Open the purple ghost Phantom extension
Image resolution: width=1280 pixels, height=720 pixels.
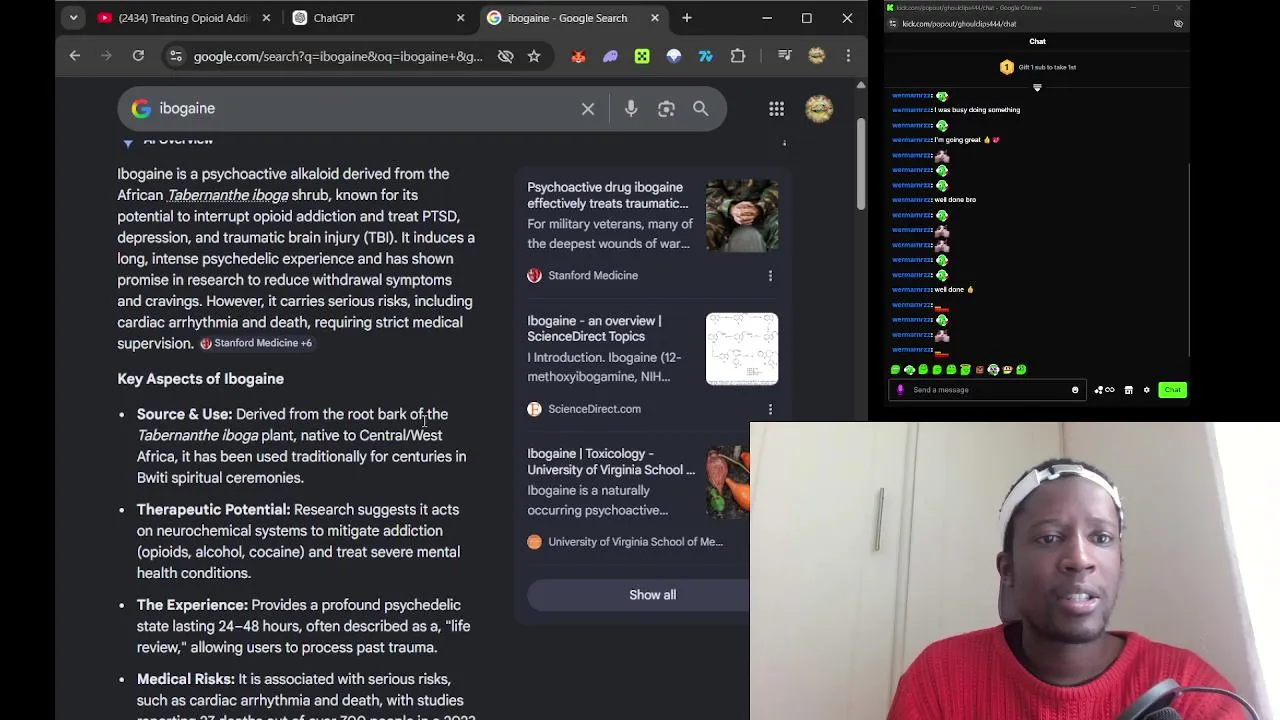[610, 56]
